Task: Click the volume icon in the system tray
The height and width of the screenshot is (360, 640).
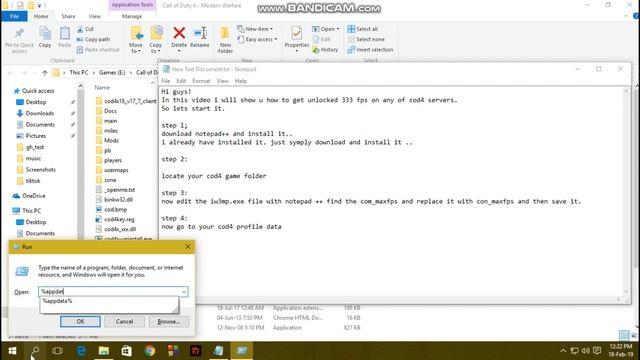Action: pyautogui.click(x=585, y=351)
